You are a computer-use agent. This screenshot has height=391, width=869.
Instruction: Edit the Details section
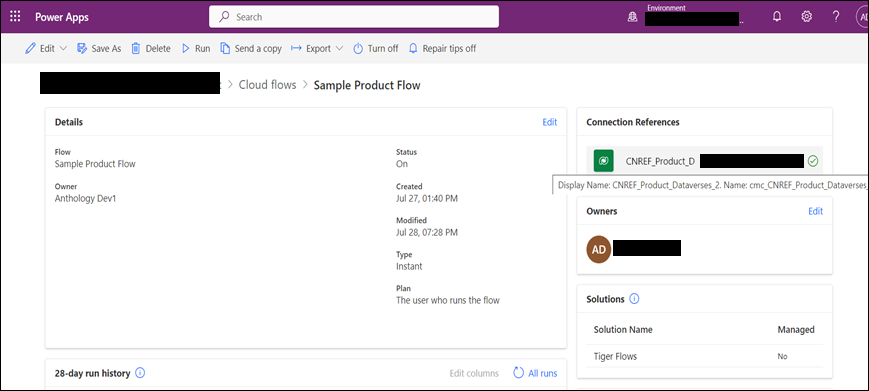(x=549, y=122)
